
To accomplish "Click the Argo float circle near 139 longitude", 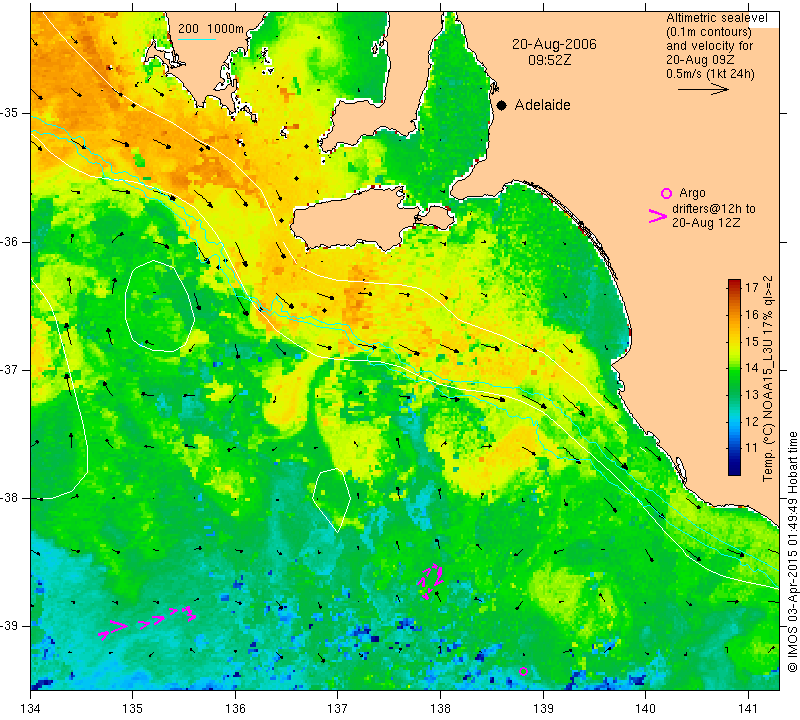I will [523, 672].
